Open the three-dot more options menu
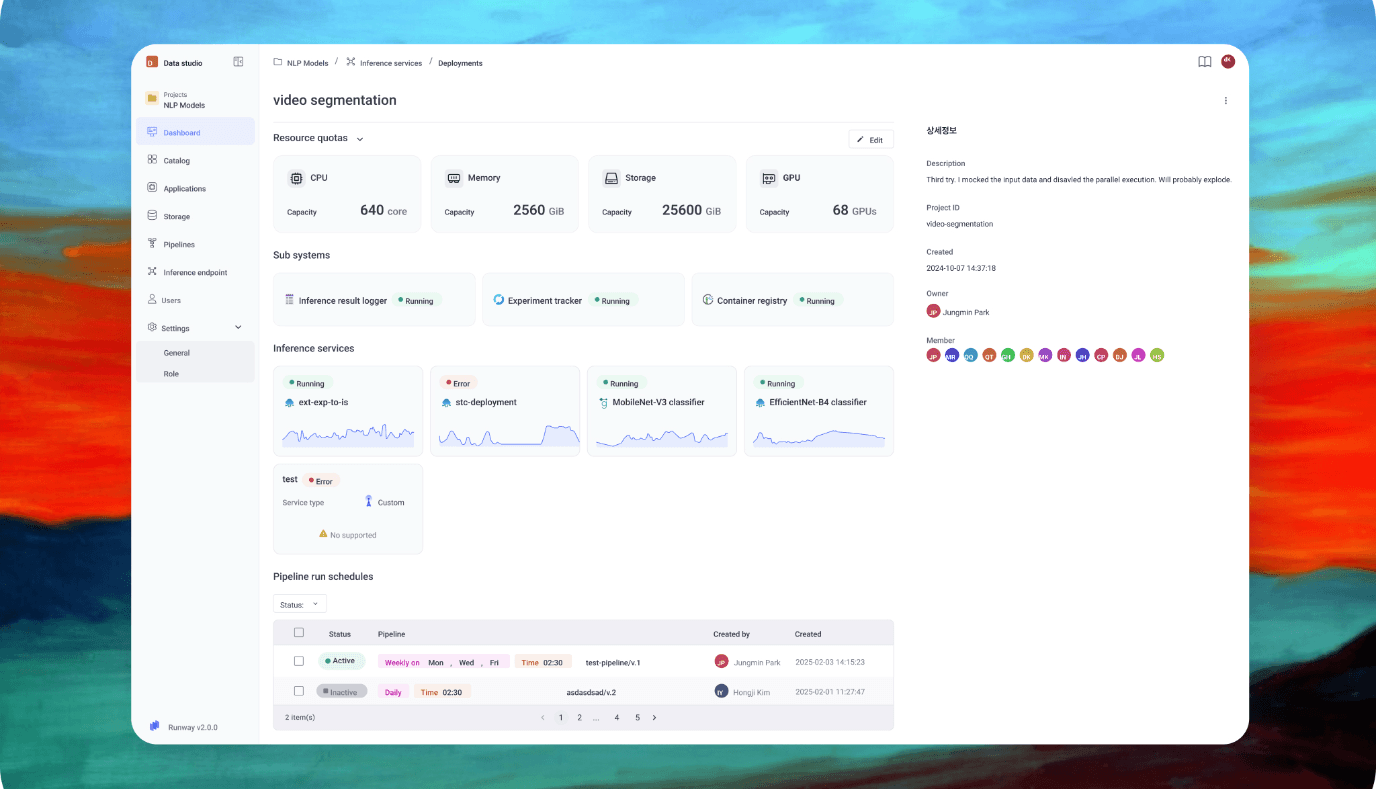Screen dimensions: 1376x789 tap(1225, 101)
